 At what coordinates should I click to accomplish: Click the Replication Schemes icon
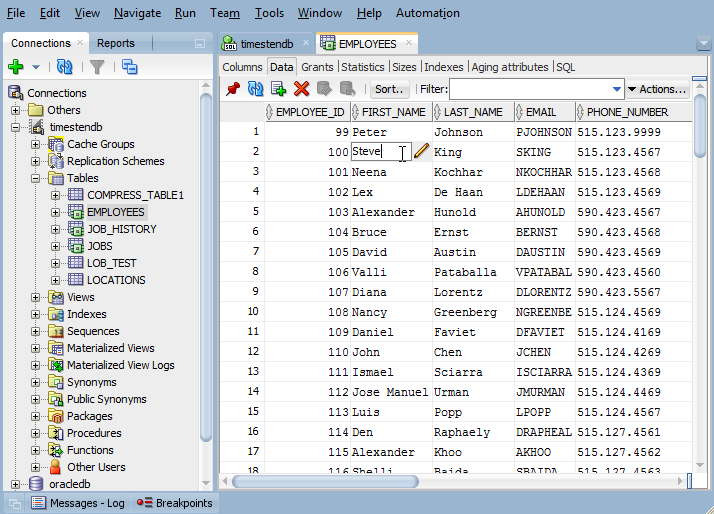pyautogui.click(x=56, y=161)
